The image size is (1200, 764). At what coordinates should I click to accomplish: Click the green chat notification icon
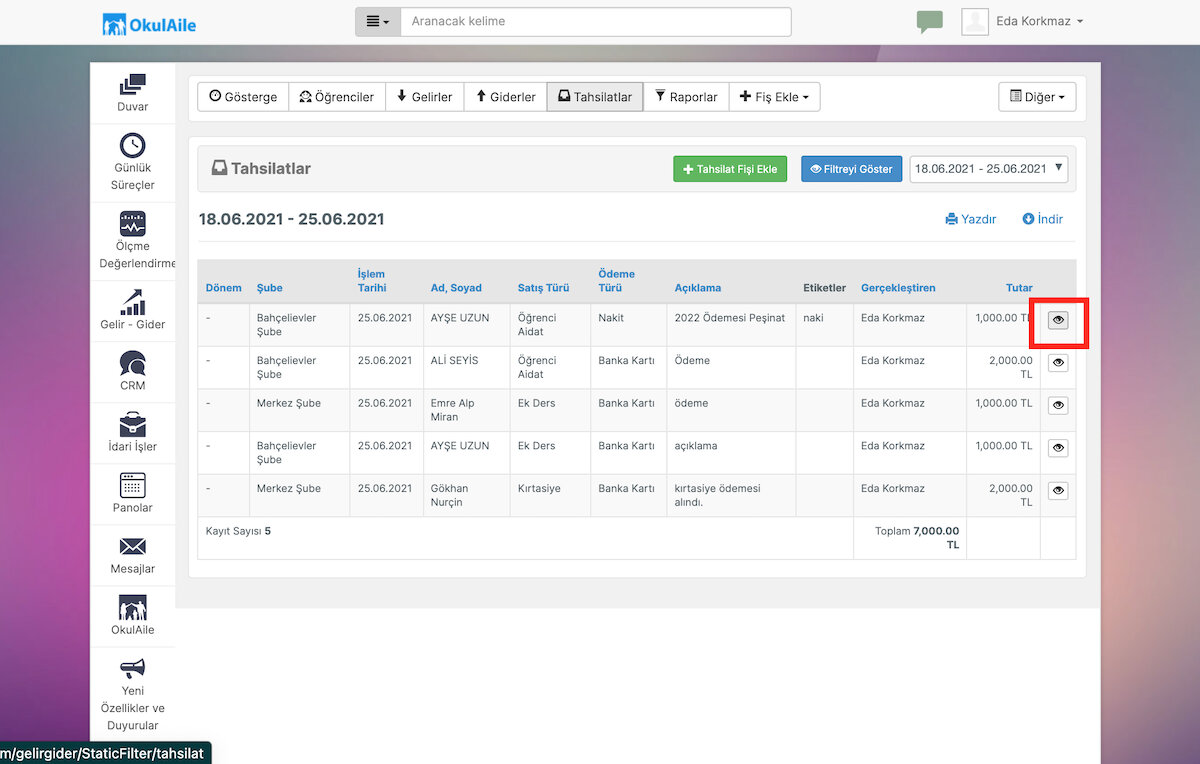coord(930,22)
